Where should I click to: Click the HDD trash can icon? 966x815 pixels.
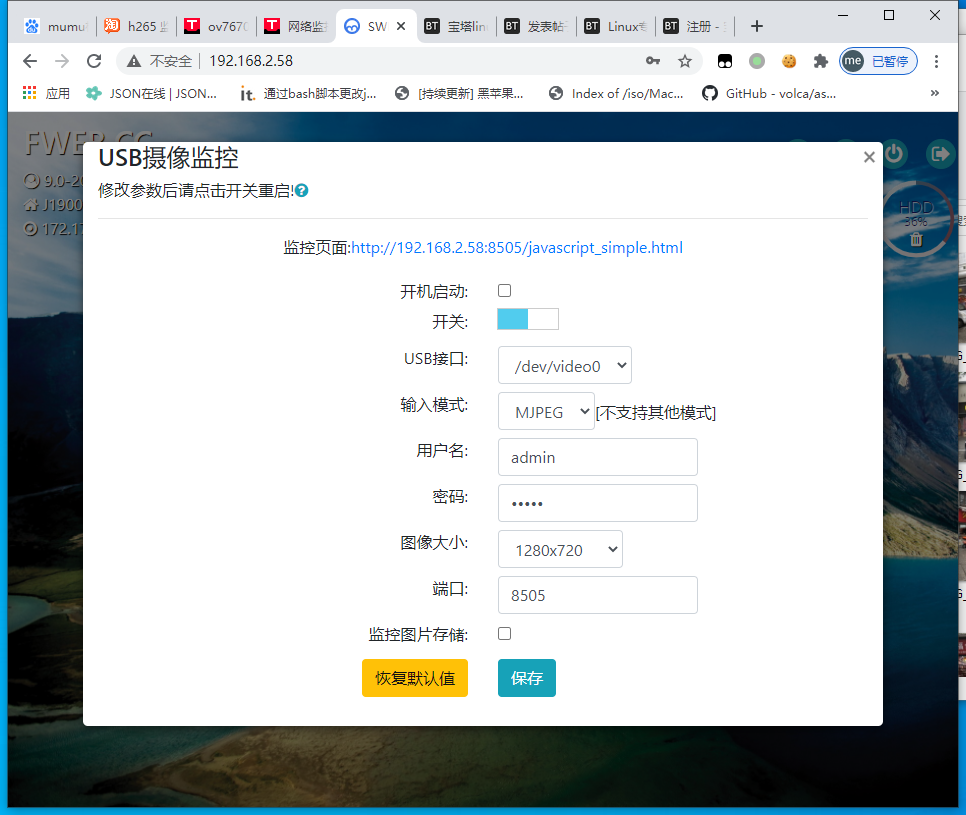point(916,239)
